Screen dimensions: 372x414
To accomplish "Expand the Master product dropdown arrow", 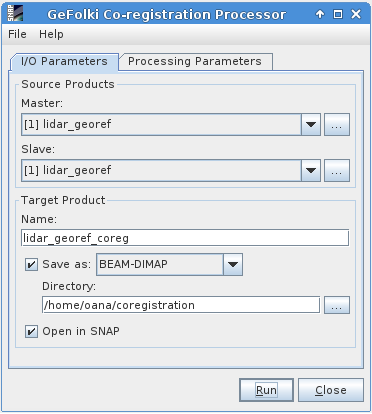I will tap(311, 125).
